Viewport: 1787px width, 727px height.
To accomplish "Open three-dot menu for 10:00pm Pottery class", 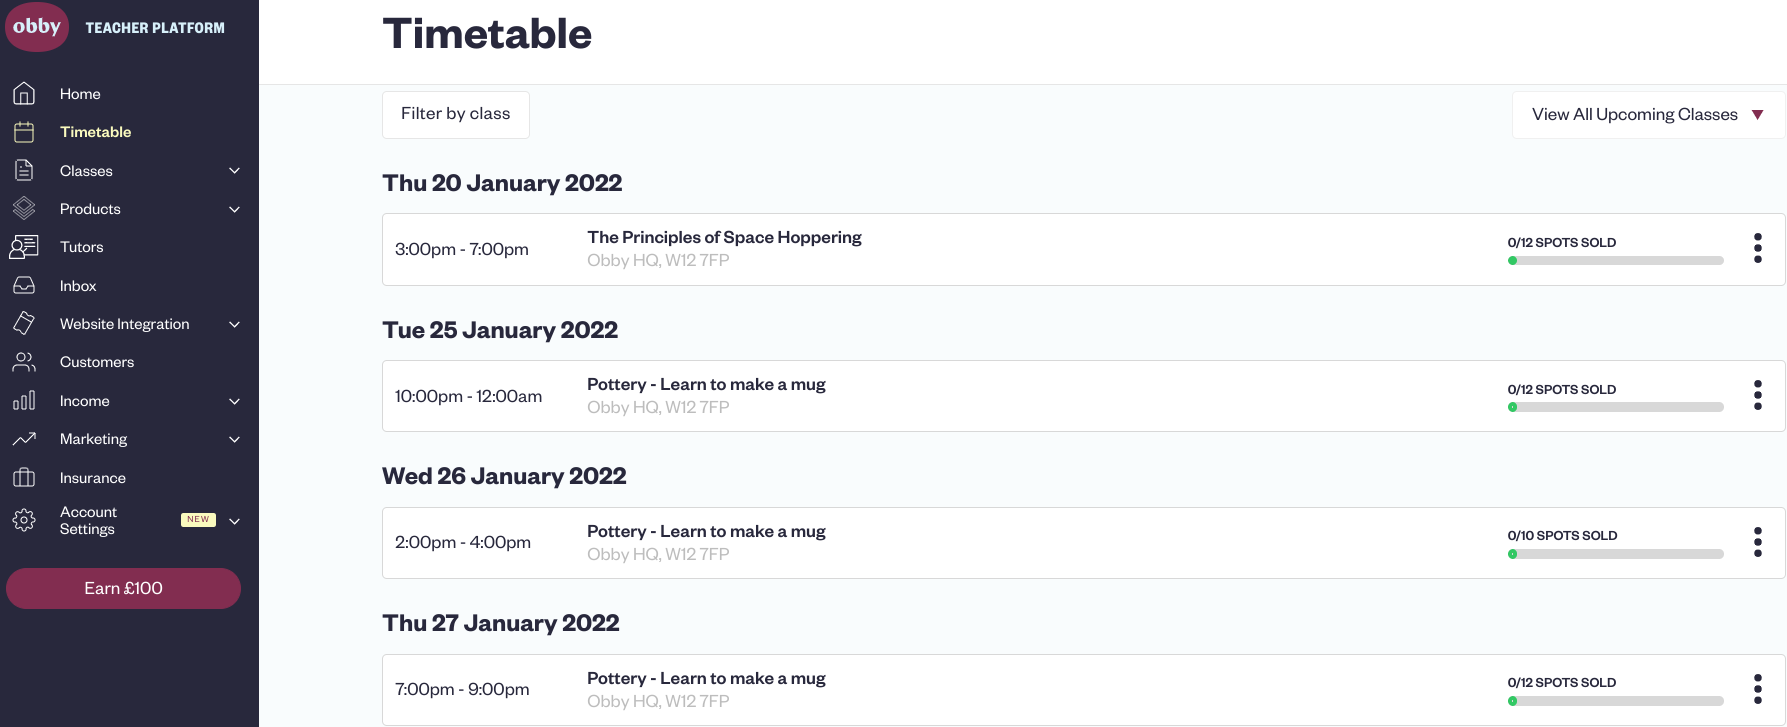I will 1757,395.
